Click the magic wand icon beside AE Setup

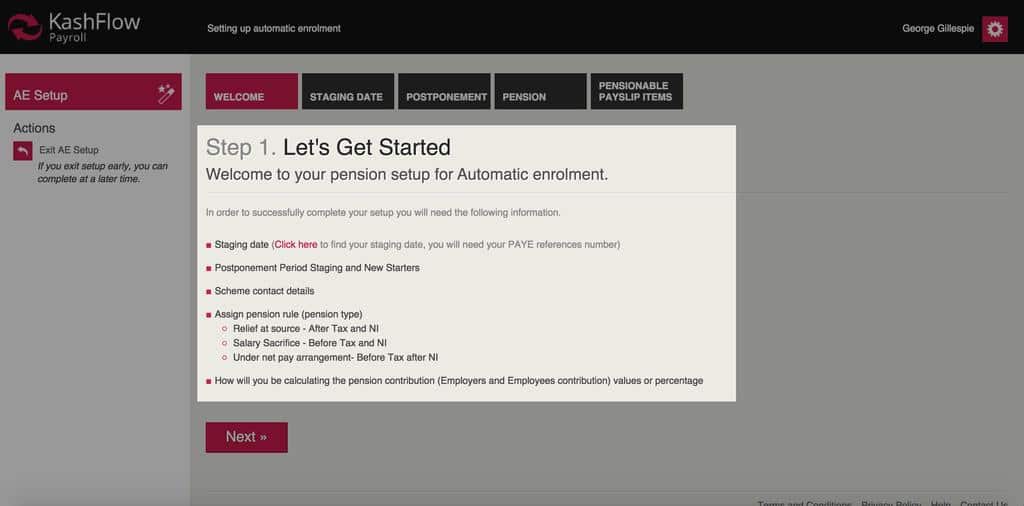click(166, 94)
